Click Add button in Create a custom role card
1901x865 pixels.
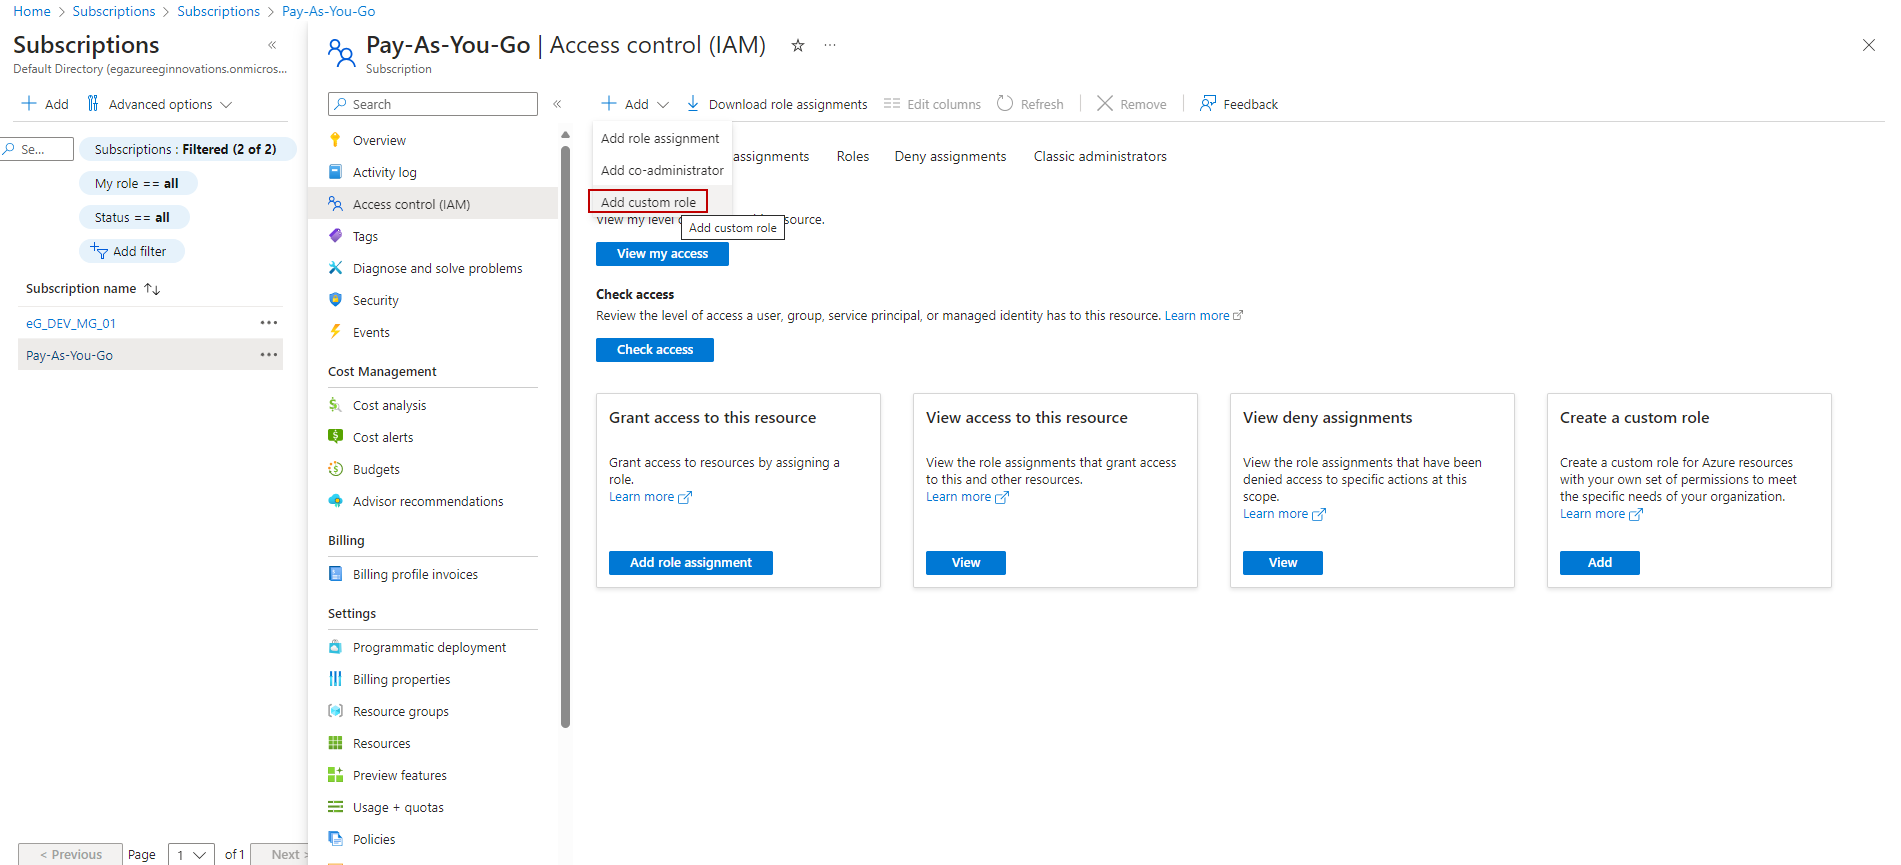click(1600, 563)
